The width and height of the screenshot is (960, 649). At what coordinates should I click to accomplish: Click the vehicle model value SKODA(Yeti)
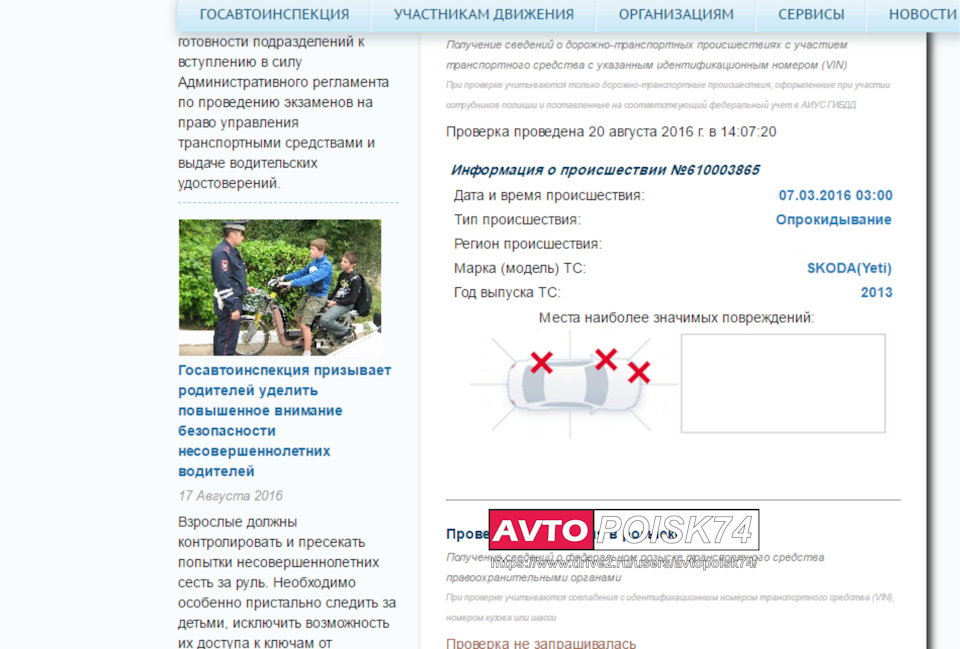[849, 268]
